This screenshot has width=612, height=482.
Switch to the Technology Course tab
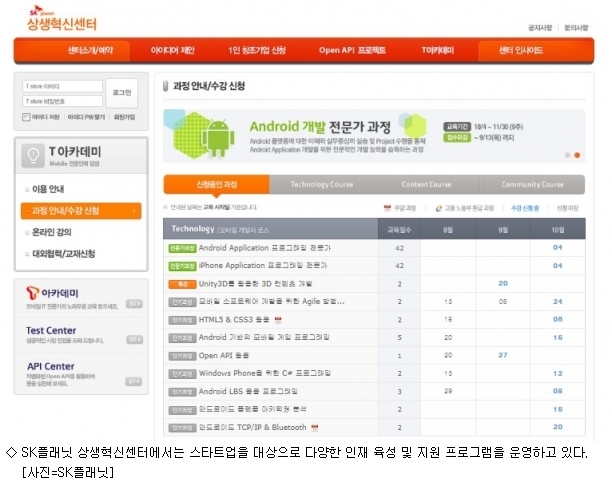coord(322,184)
